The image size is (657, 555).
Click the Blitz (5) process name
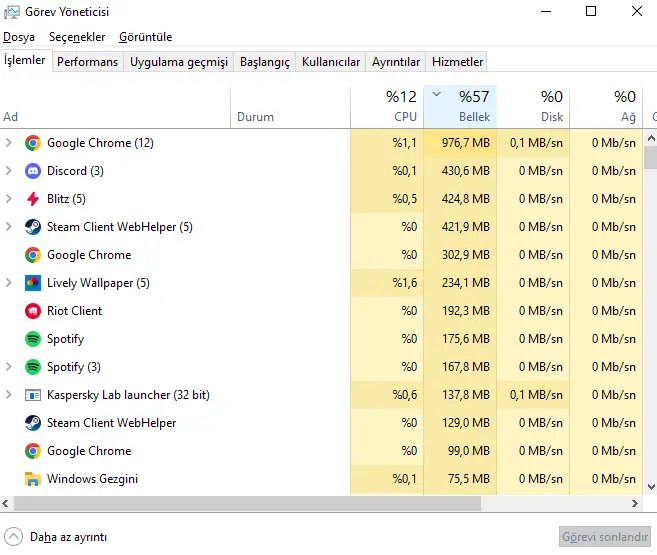pos(66,199)
